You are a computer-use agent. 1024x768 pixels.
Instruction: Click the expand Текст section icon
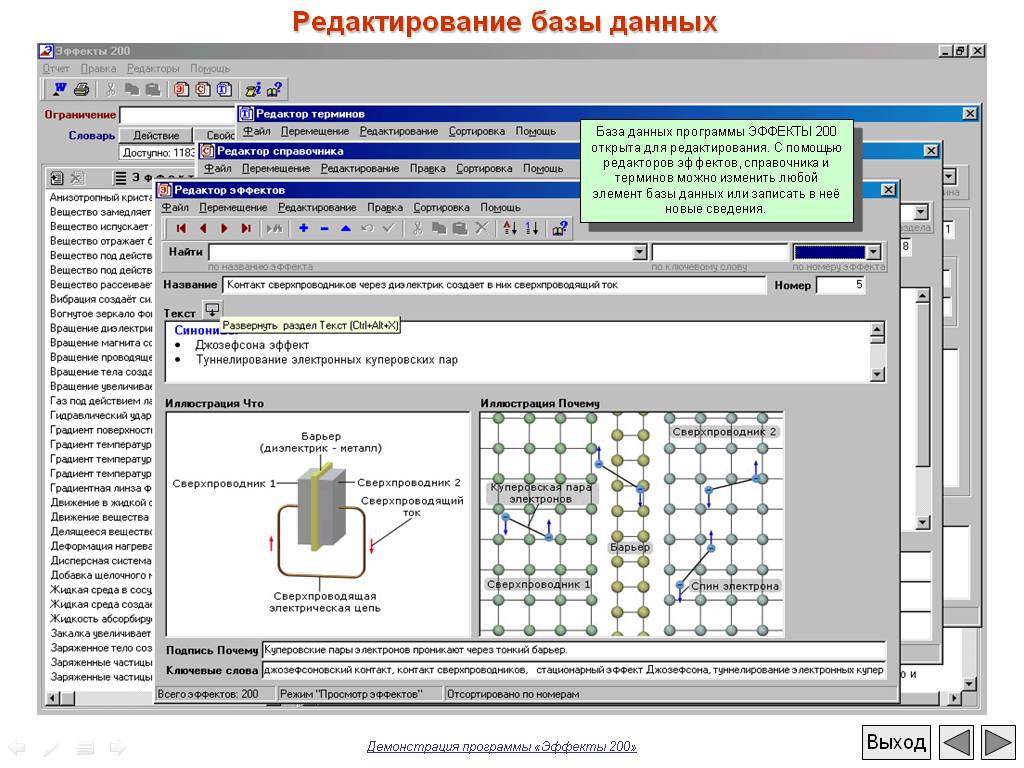(212, 310)
